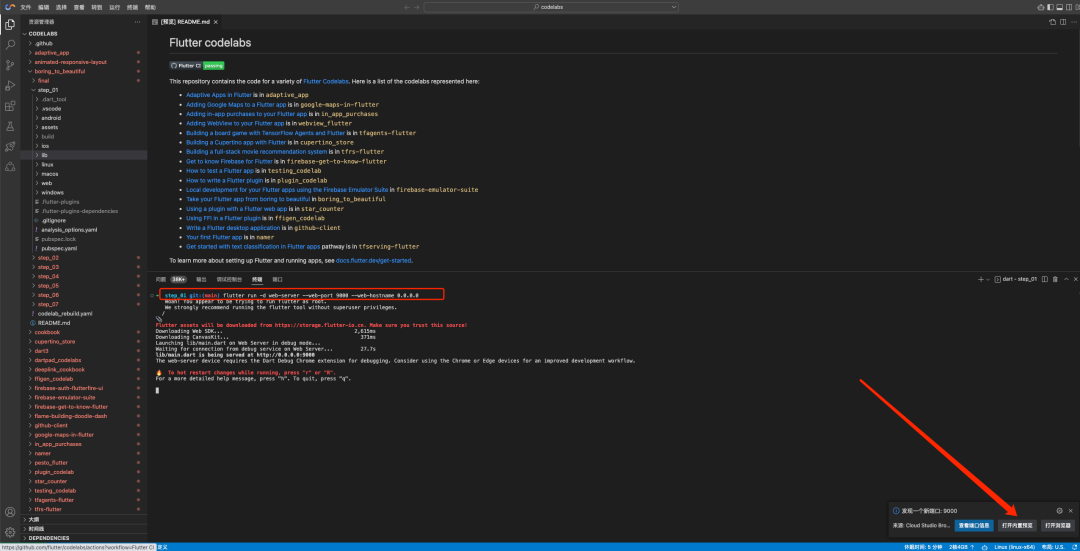Open the Manage gear in activity bar
Screen dimensions: 1080x551
[10, 532]
